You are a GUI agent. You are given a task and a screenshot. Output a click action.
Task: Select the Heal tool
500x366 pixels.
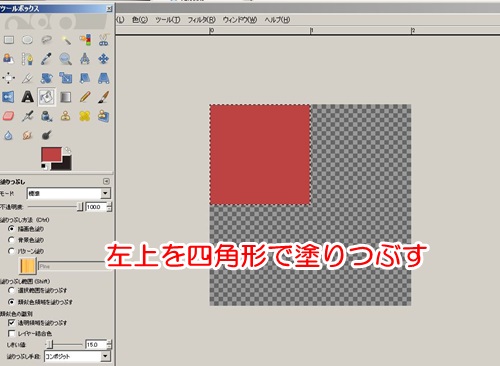tap(85, 116)
